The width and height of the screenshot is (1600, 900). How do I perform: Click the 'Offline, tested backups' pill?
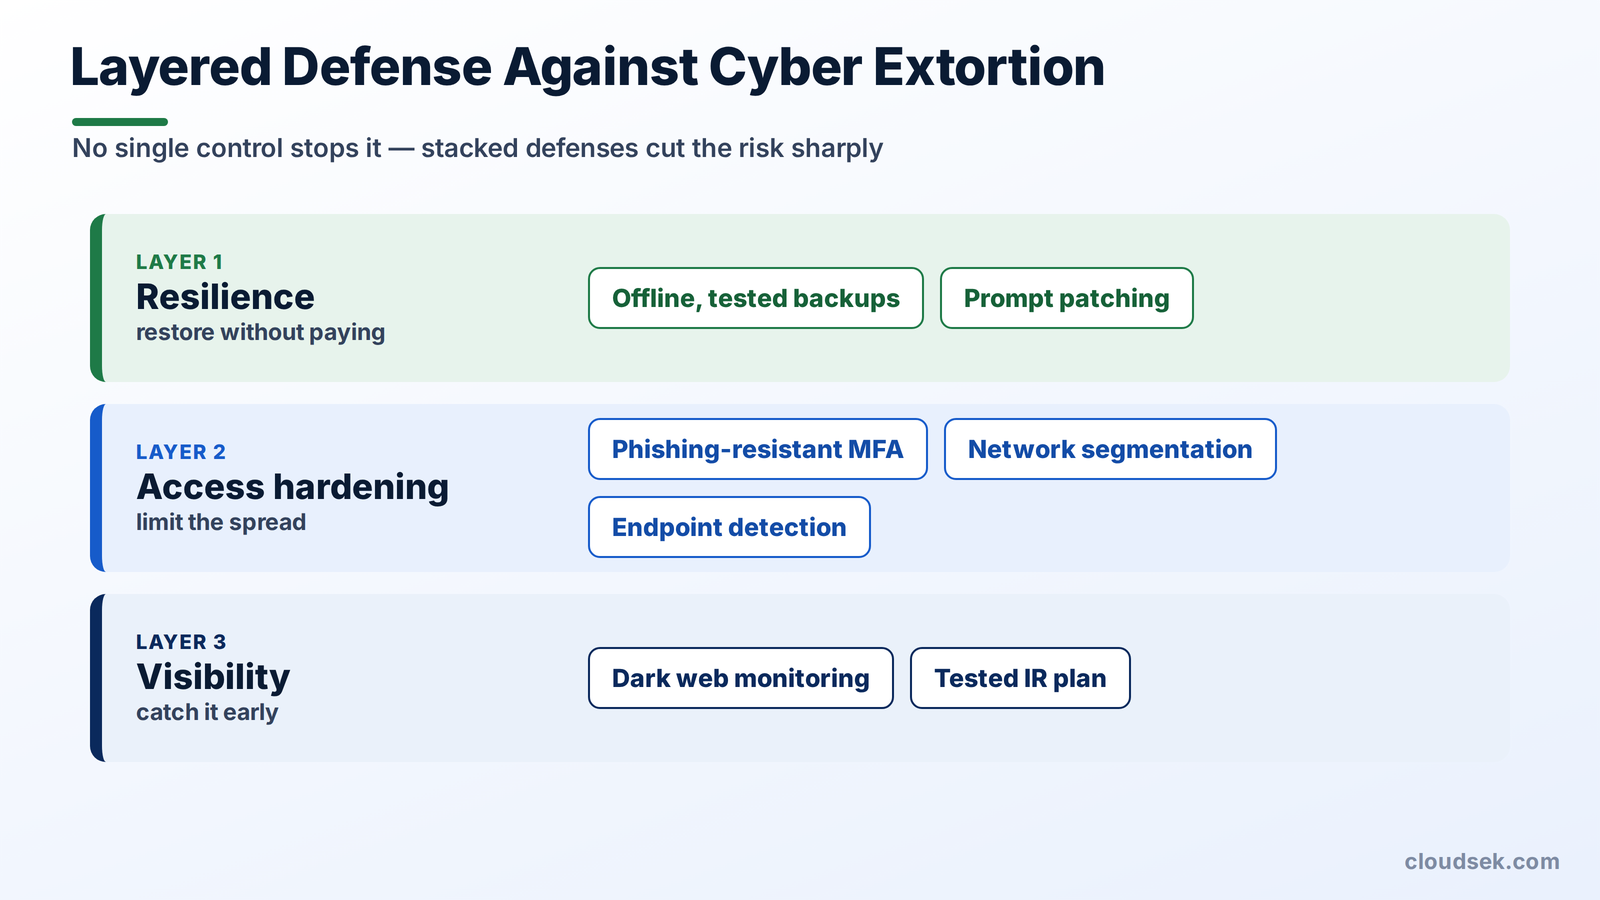pos(756,298)
